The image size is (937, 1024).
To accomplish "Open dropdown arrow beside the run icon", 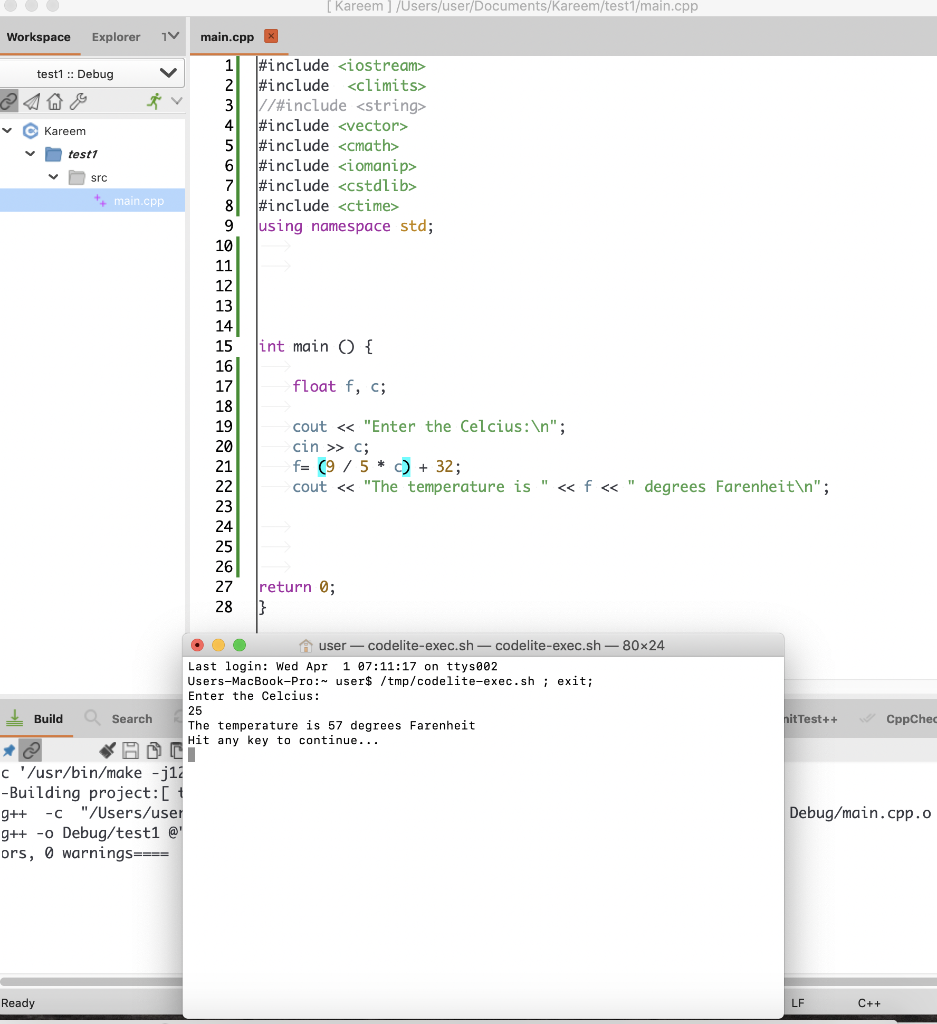I will [176, 101].
